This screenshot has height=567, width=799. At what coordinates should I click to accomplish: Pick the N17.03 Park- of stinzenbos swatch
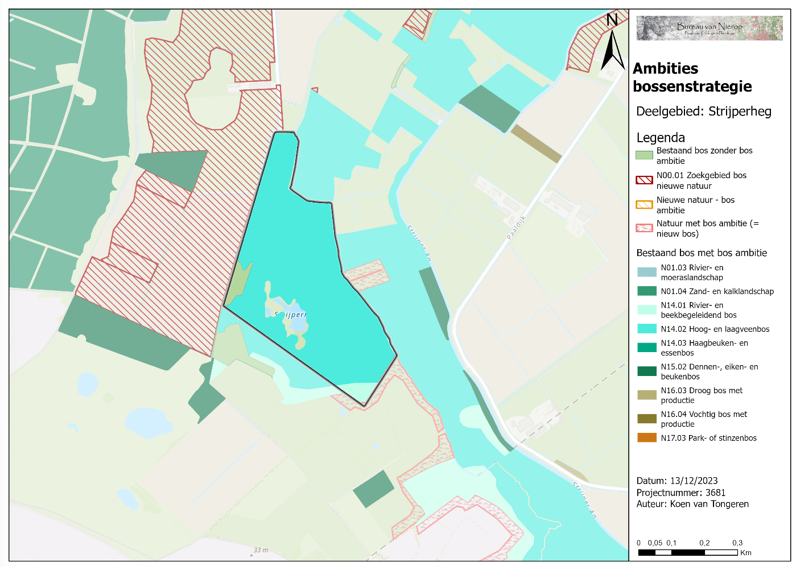[x=644, y=437]
